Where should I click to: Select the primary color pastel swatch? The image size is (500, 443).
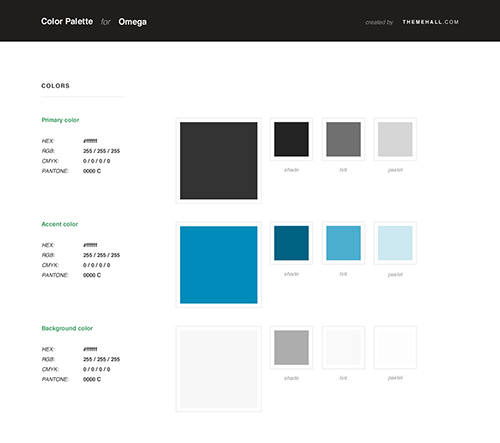tap(395, 139)
